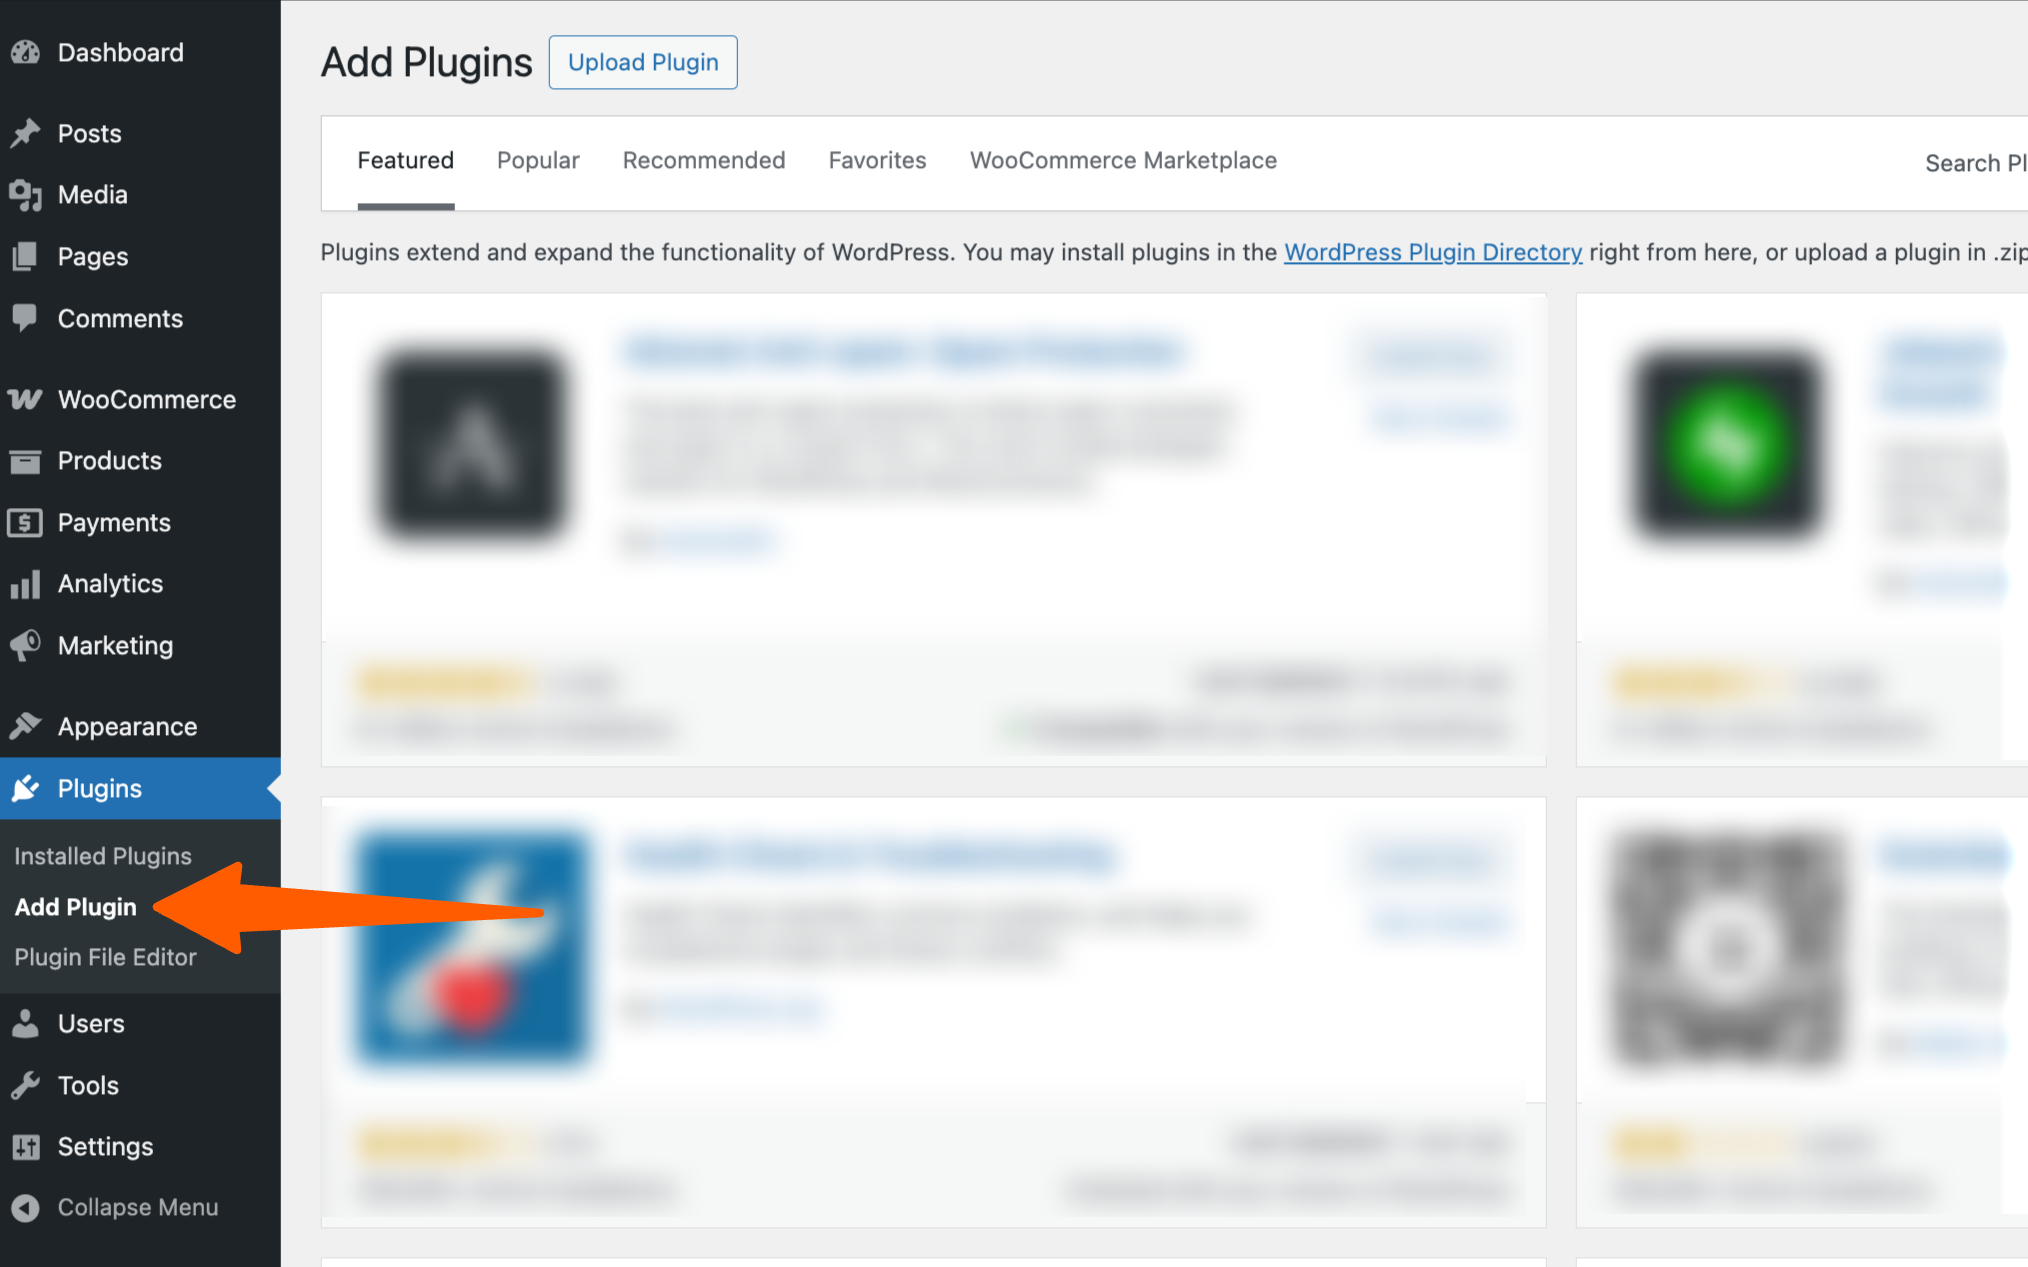Click the Analytics bar chart icon
Screen dimensions: 2028x1267
(25, 584)
